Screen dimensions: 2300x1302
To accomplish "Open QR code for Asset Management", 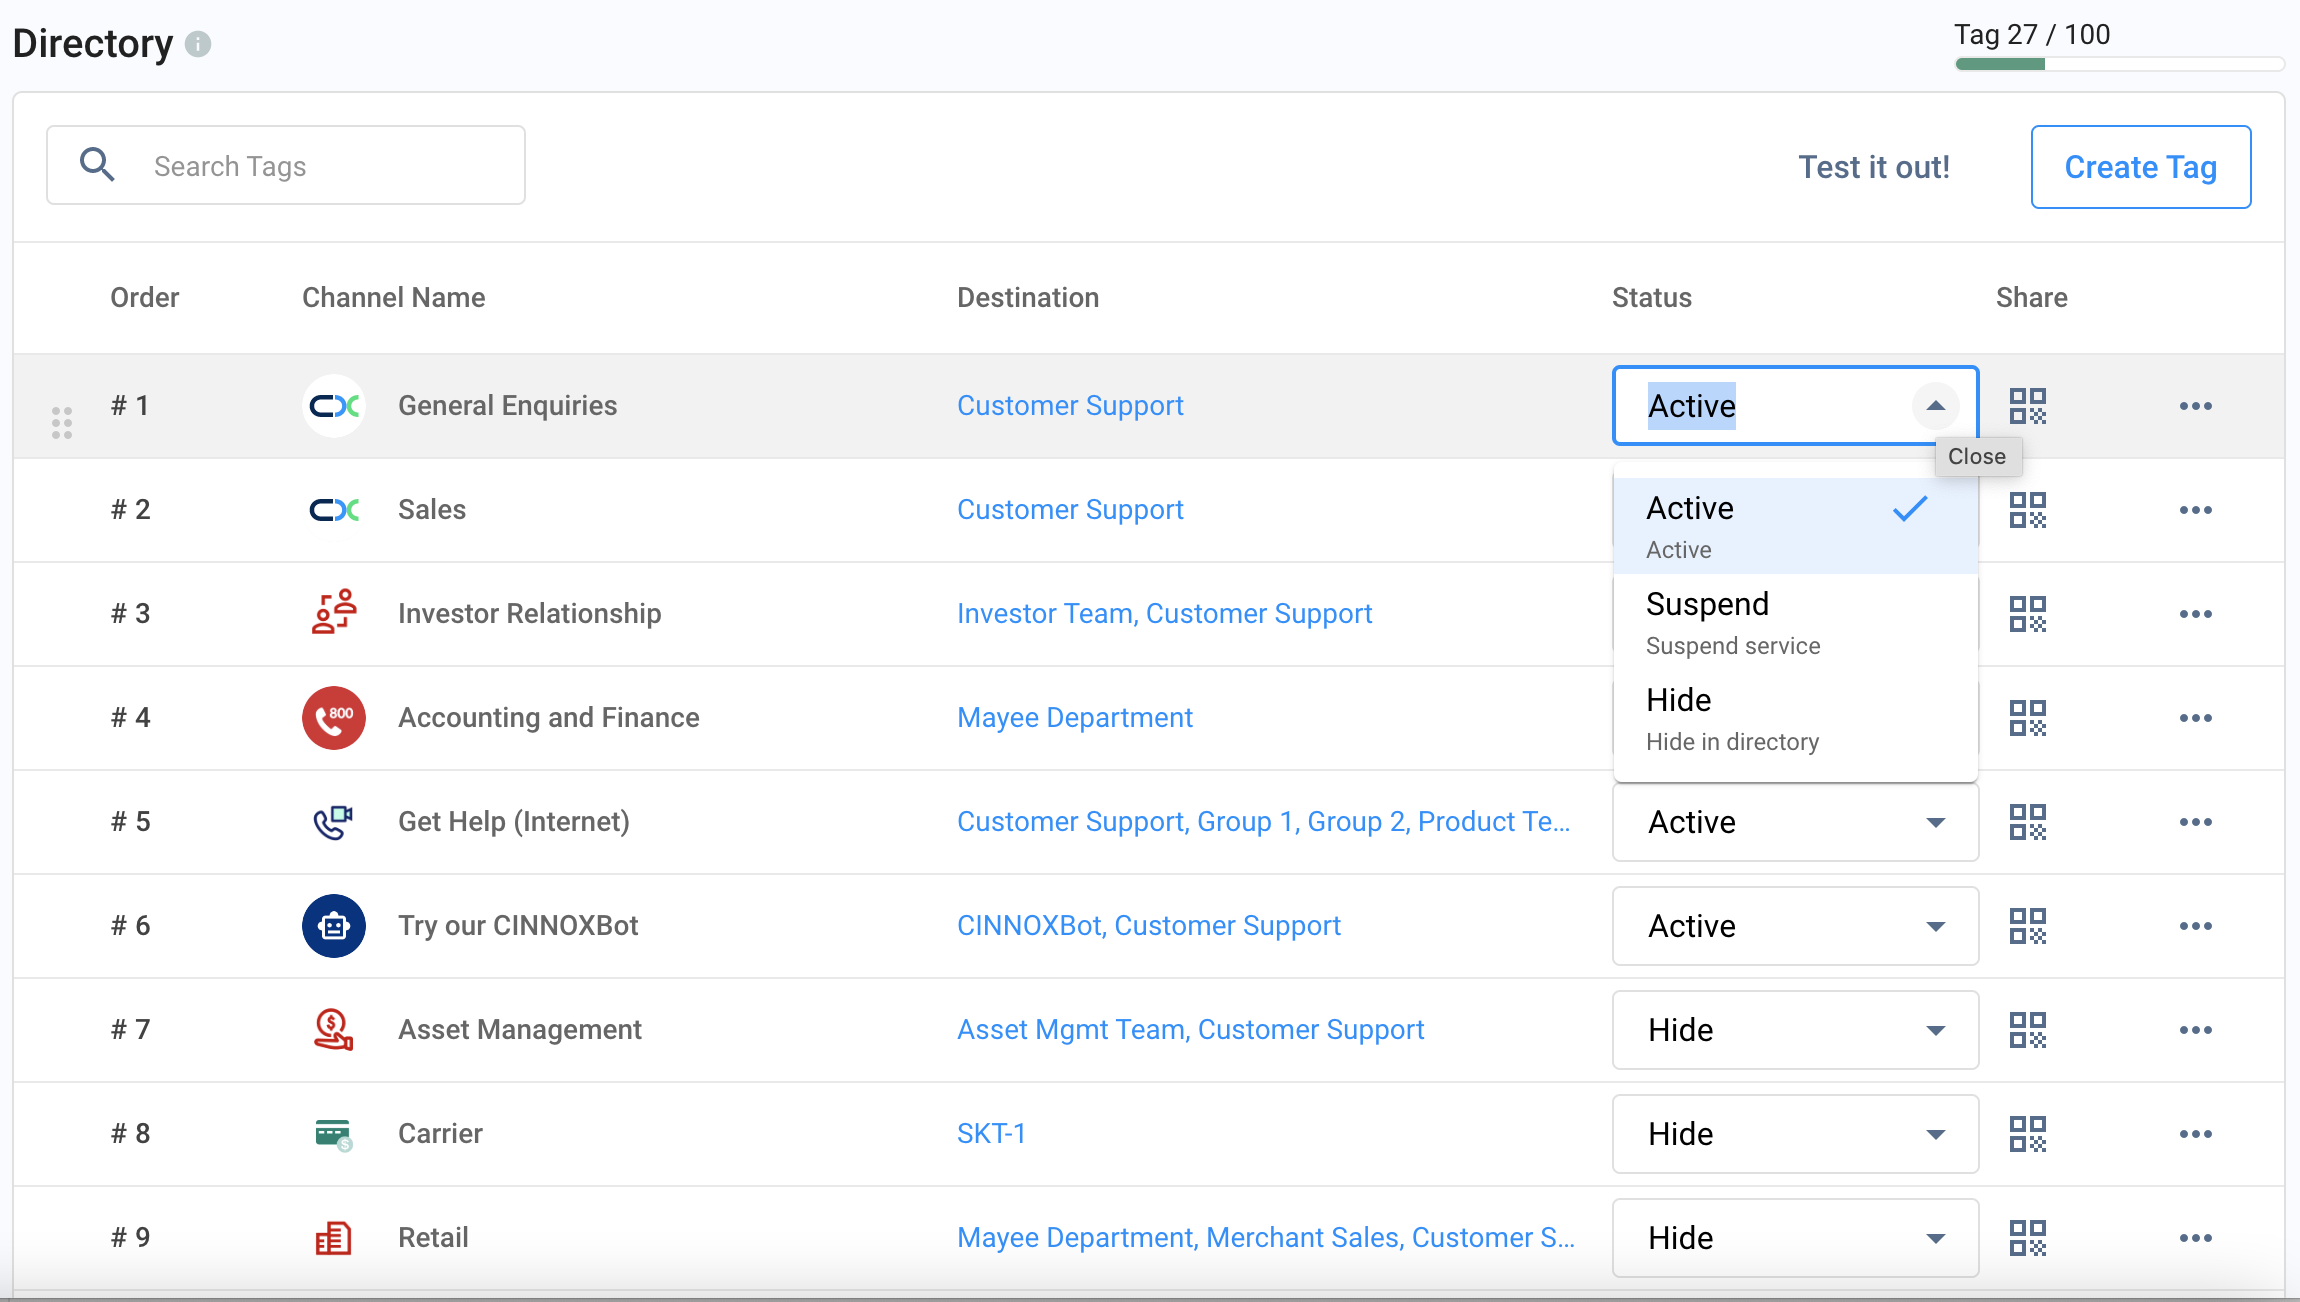I will pyautogui.click(x=2028, y=1030).
